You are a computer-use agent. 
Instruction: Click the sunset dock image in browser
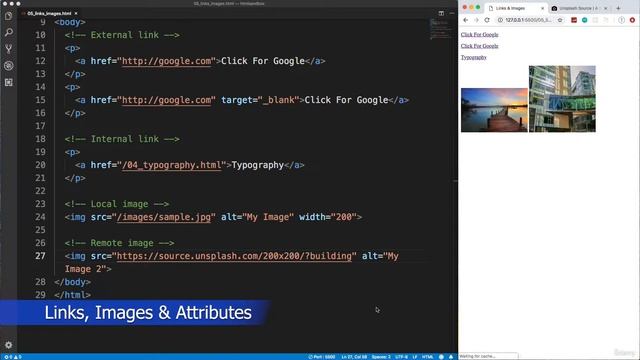494,110
